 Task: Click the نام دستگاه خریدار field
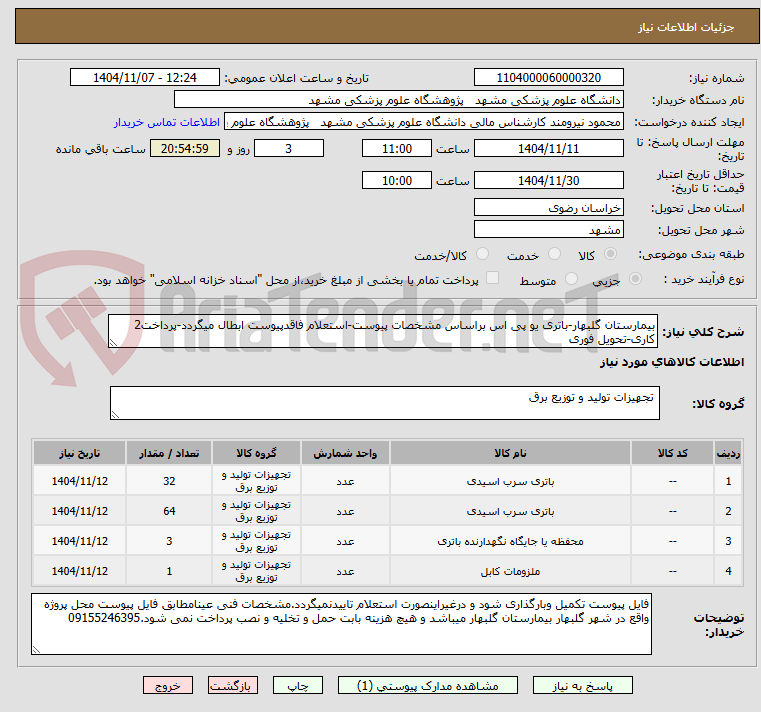(398, 100)
